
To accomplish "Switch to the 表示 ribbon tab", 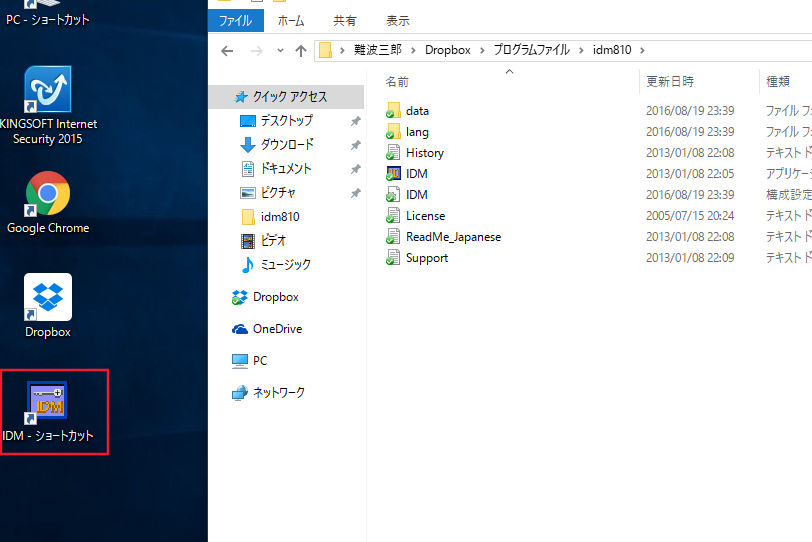I will coord(398,21).
